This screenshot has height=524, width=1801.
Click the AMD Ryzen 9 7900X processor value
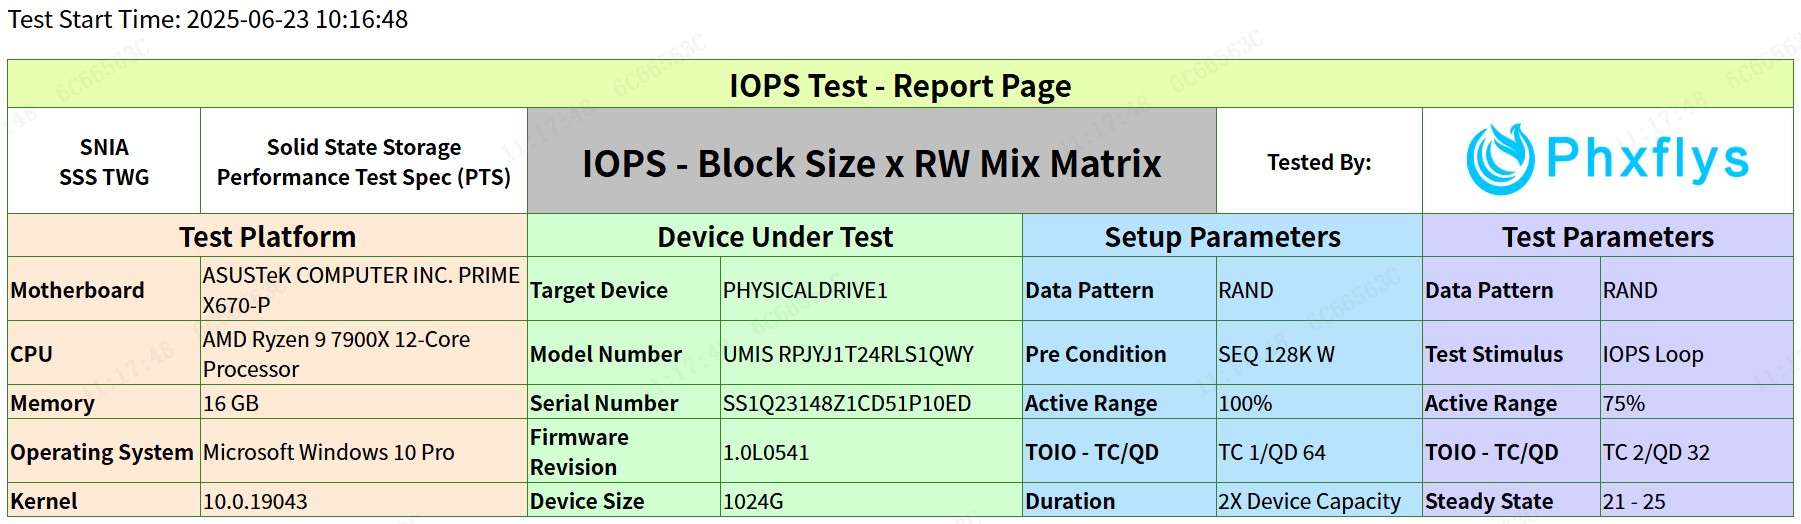pyautogui.click(x=336, y=354)
